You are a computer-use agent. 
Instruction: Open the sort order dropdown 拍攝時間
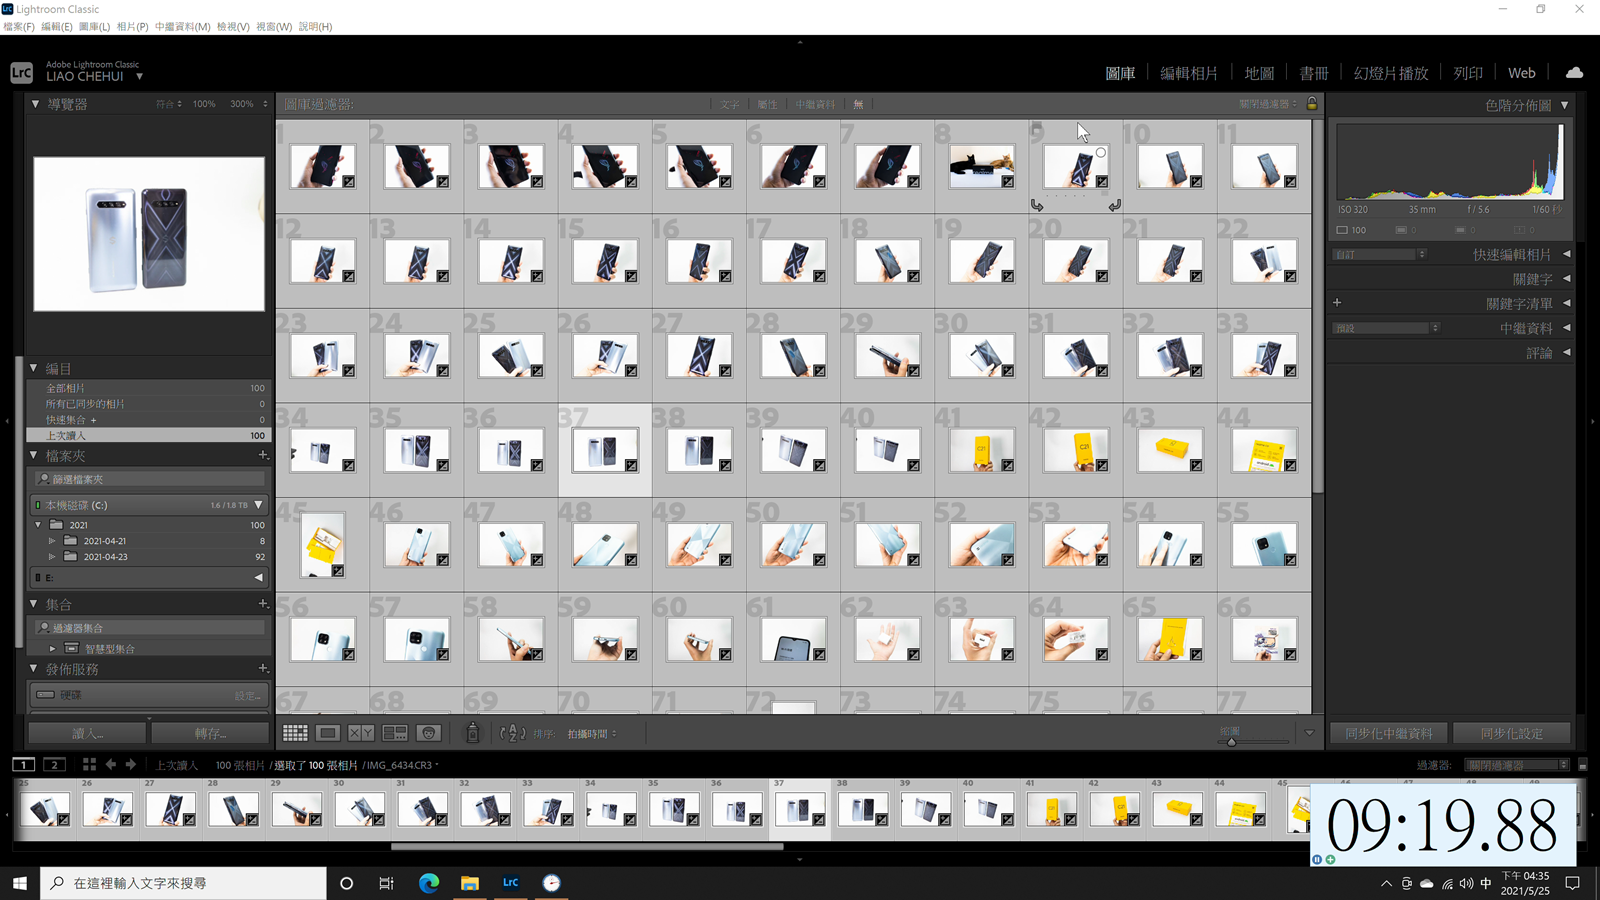pos(591,734)
